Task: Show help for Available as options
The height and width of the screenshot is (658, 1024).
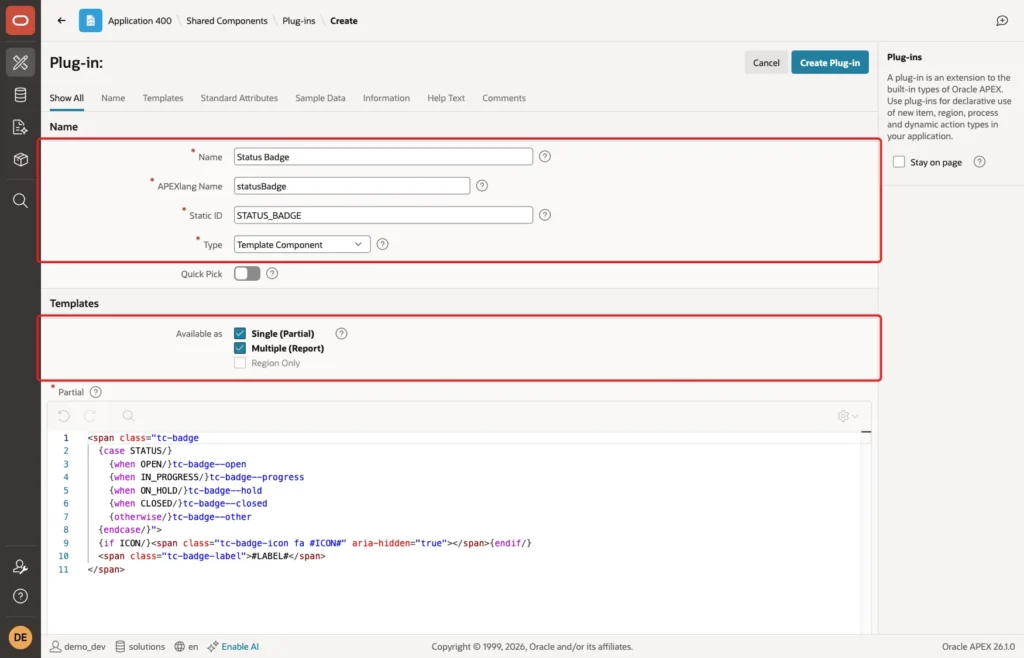Action: pyautogui.click(x=342, y=334)
